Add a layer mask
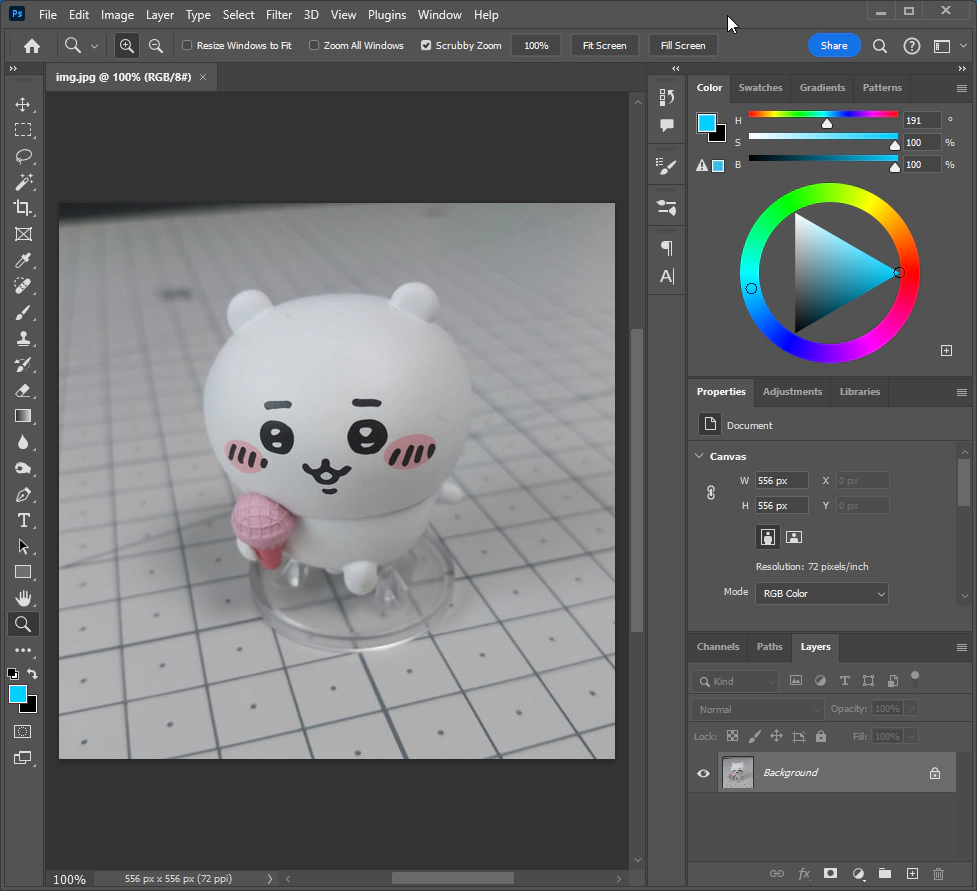Screen dimensions: 977x891 point(830,874)
